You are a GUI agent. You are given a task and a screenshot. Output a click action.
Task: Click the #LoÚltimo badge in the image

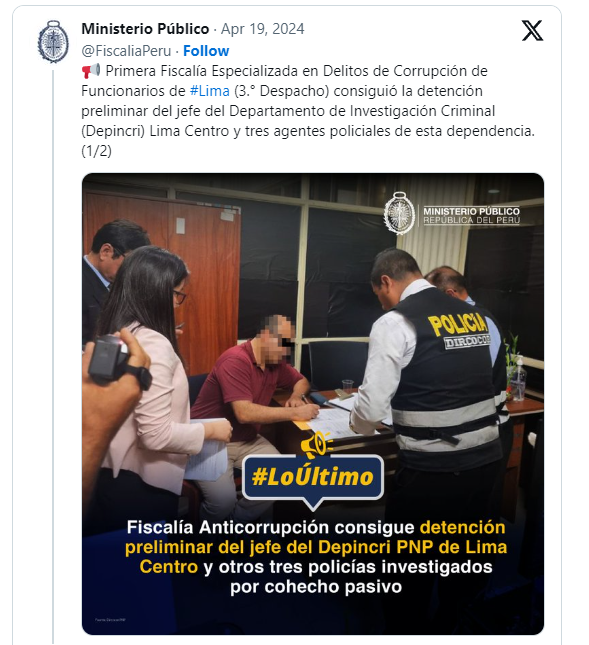click(x=313, y=477)
